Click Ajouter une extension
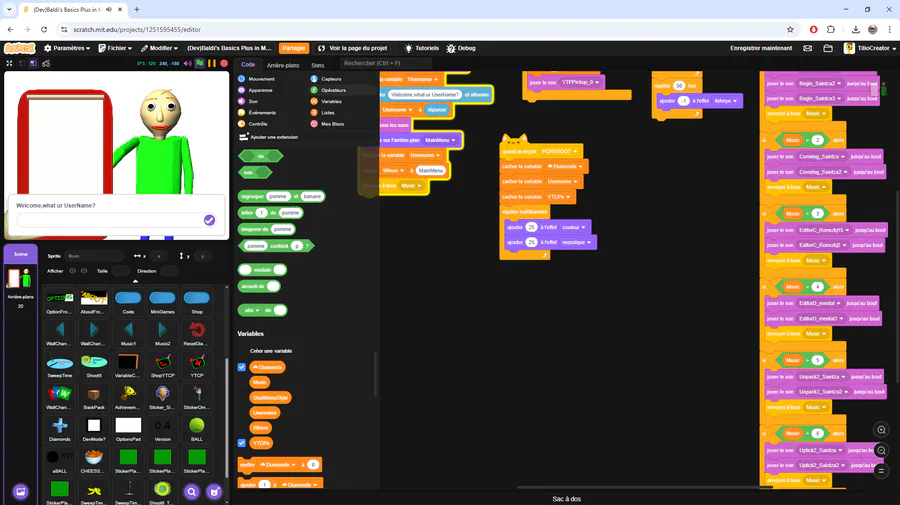This screenshot has height=505, width=900. (x=269, y=137)
